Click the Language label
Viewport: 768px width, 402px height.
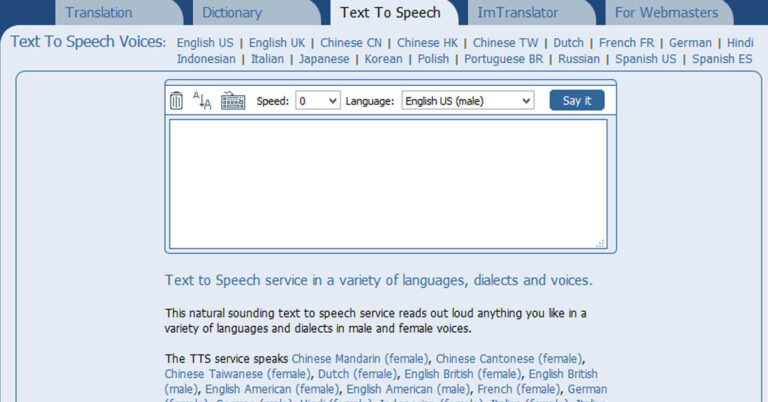tap(370, 101)
